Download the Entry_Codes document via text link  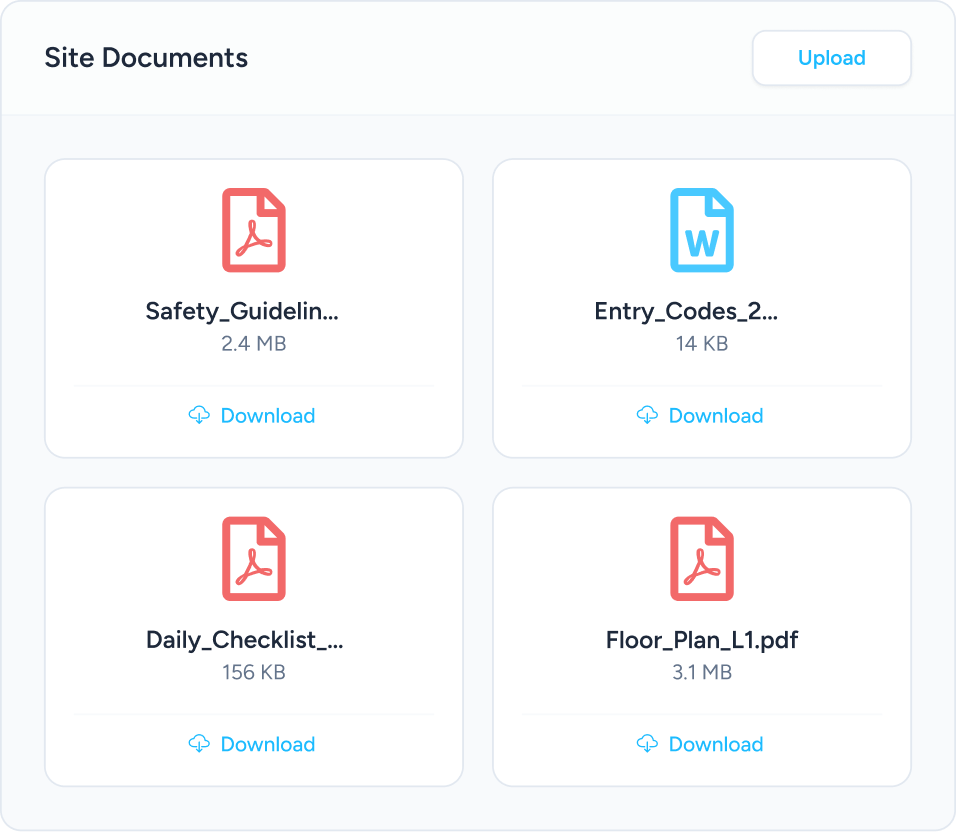click(x=715, y=415)
